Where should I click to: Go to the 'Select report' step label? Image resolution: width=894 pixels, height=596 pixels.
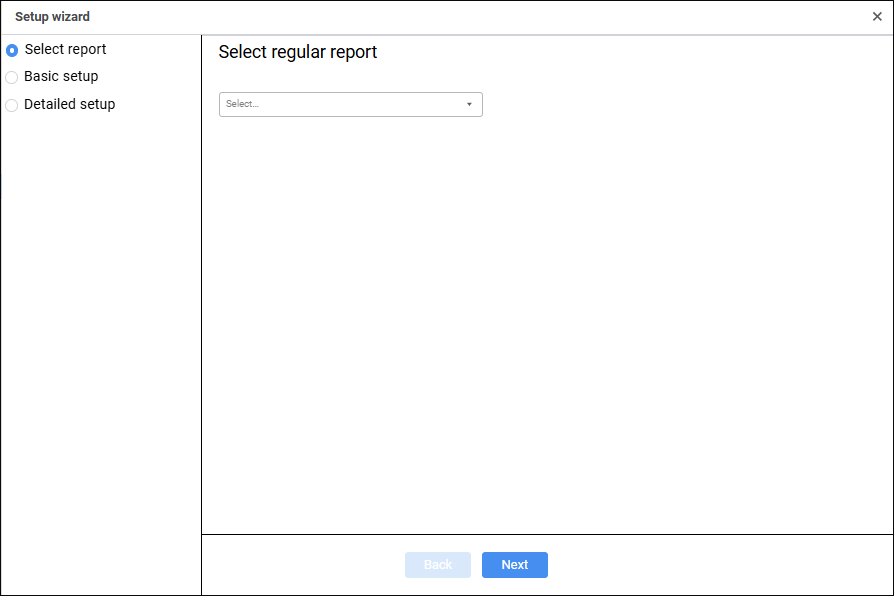[x=66, y=49]
